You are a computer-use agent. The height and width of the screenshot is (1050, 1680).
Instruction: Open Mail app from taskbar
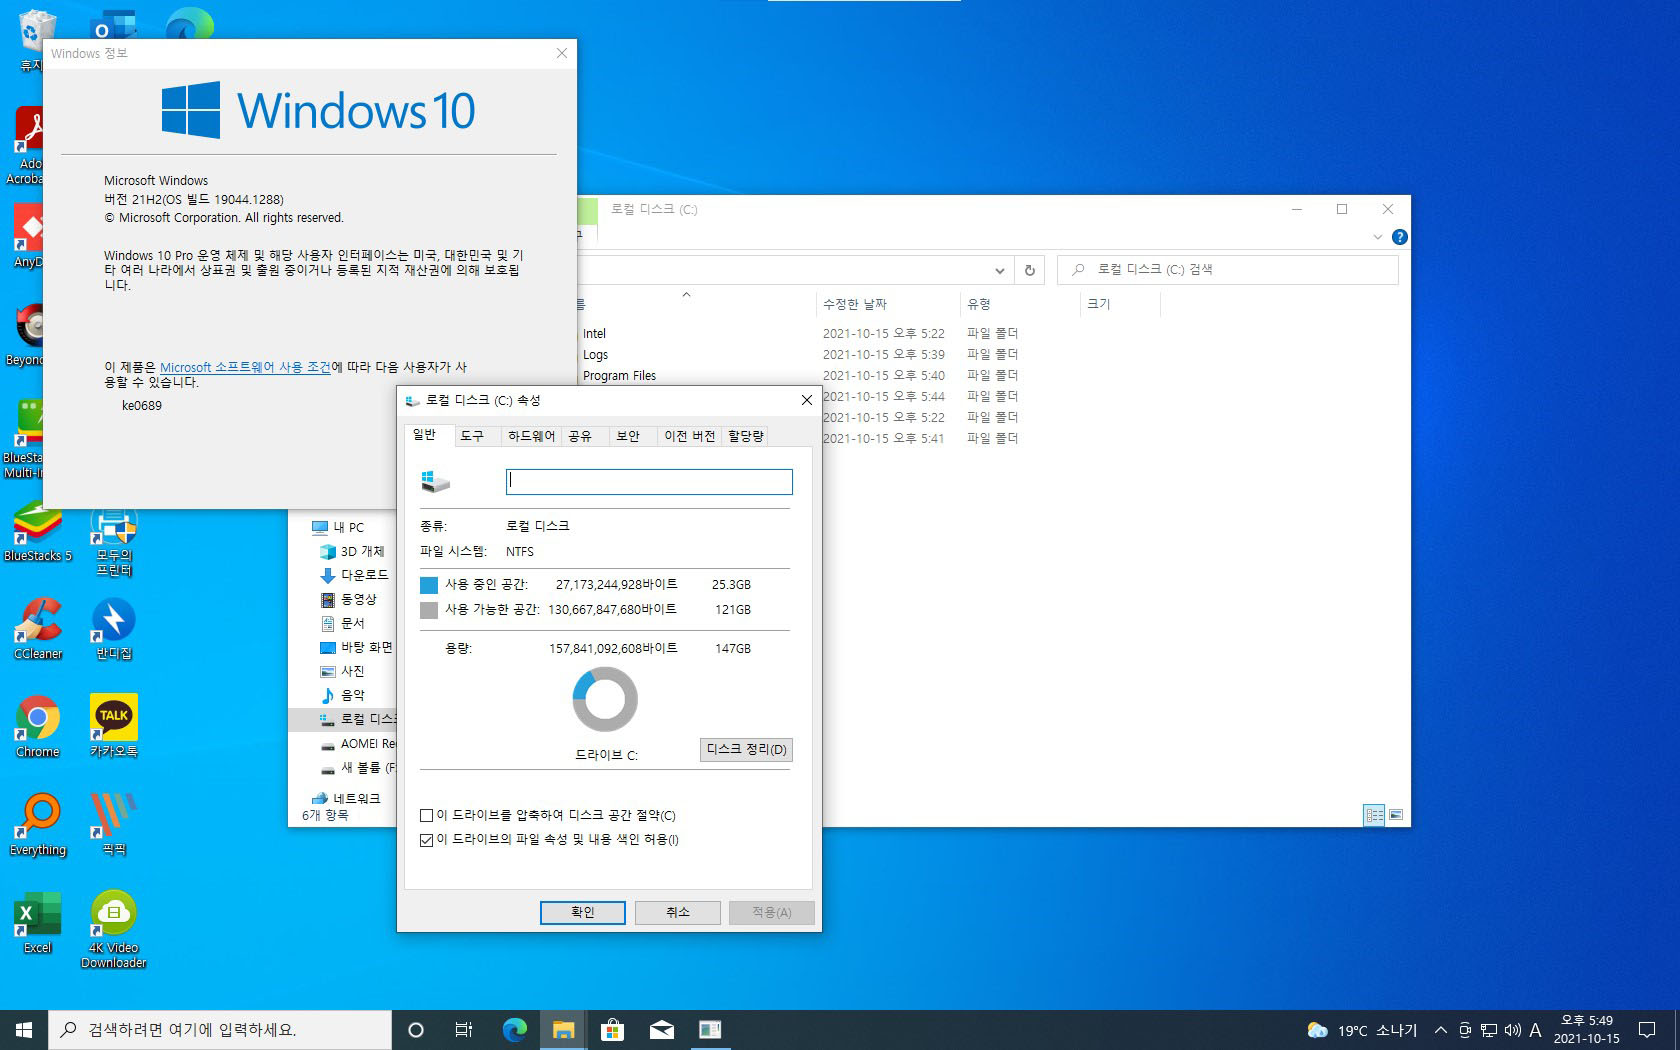(x=661, y=1030)
